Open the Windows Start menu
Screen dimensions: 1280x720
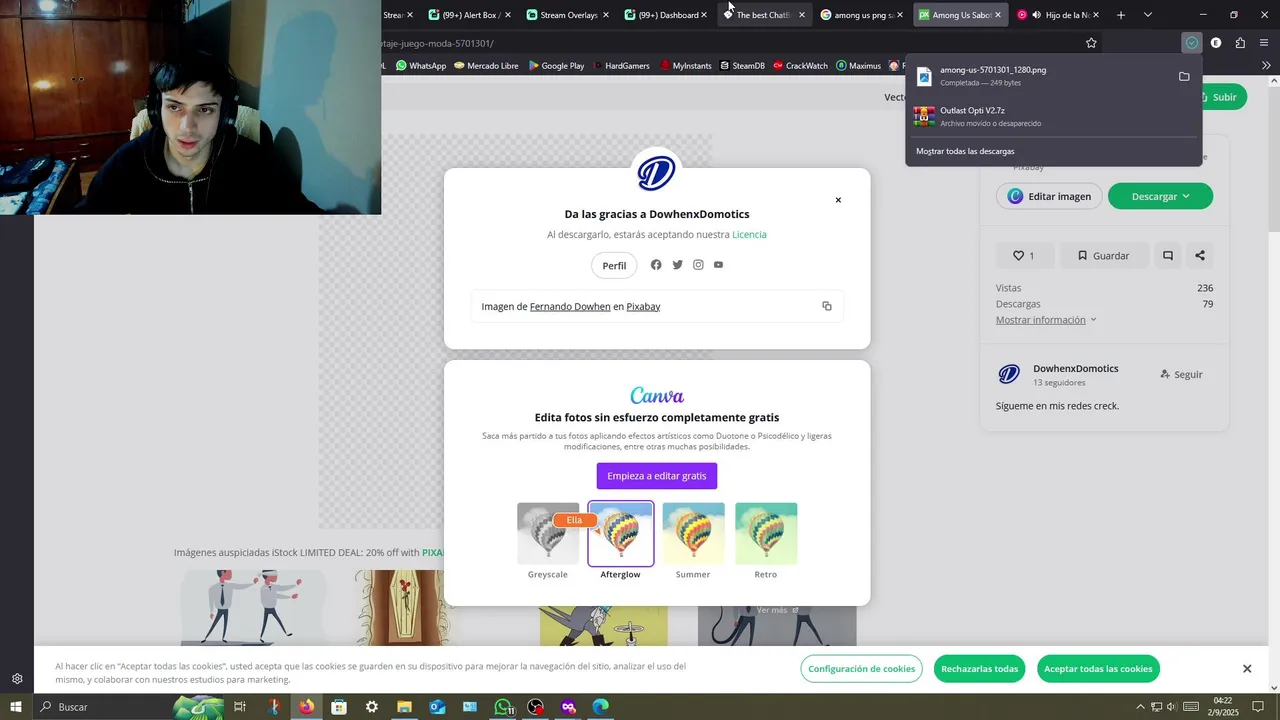click(16, 707)
